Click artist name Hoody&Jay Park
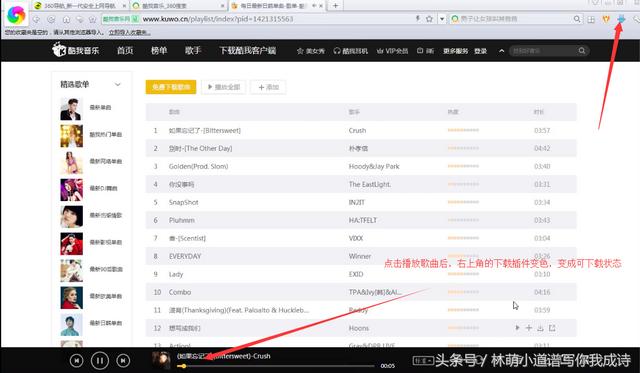The width and height of the screenshot is (640, 373). (374, 167)
